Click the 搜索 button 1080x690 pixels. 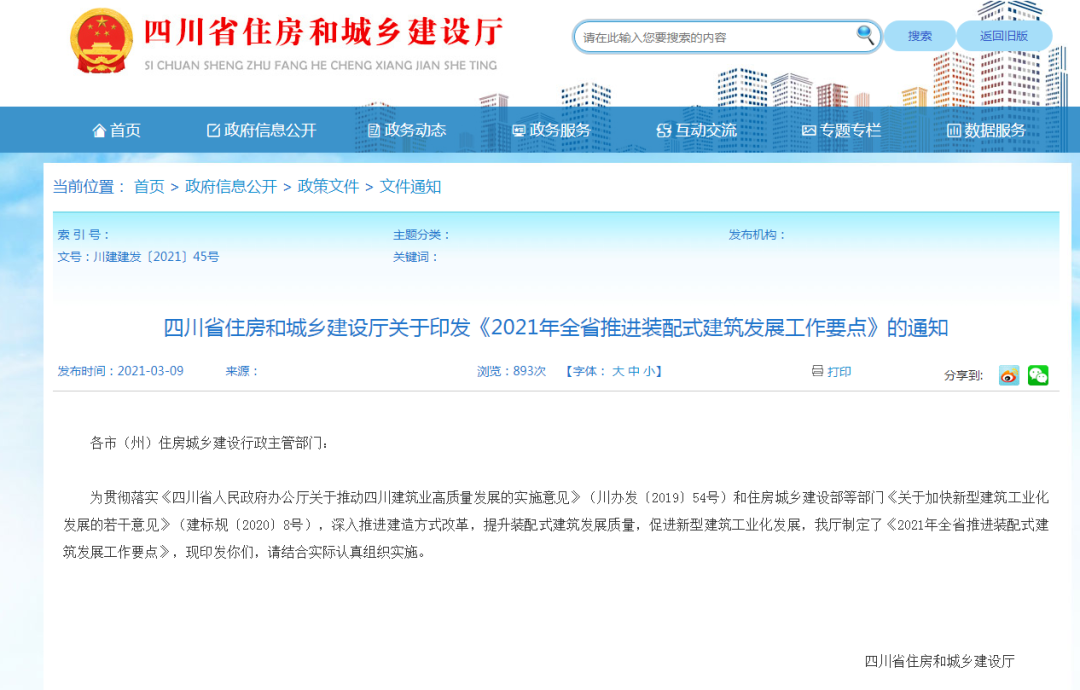click(920, 36)
